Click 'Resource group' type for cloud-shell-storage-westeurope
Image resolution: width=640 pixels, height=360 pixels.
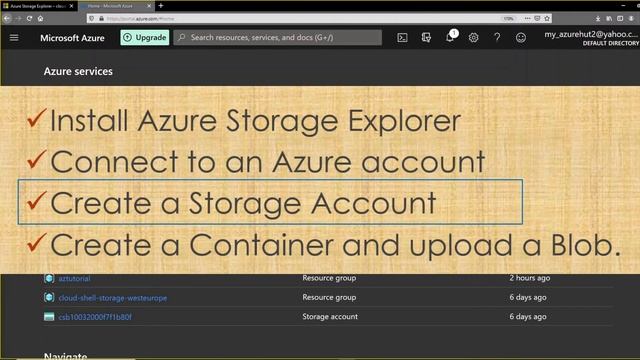pyautogui.click(x=329, y=297)
